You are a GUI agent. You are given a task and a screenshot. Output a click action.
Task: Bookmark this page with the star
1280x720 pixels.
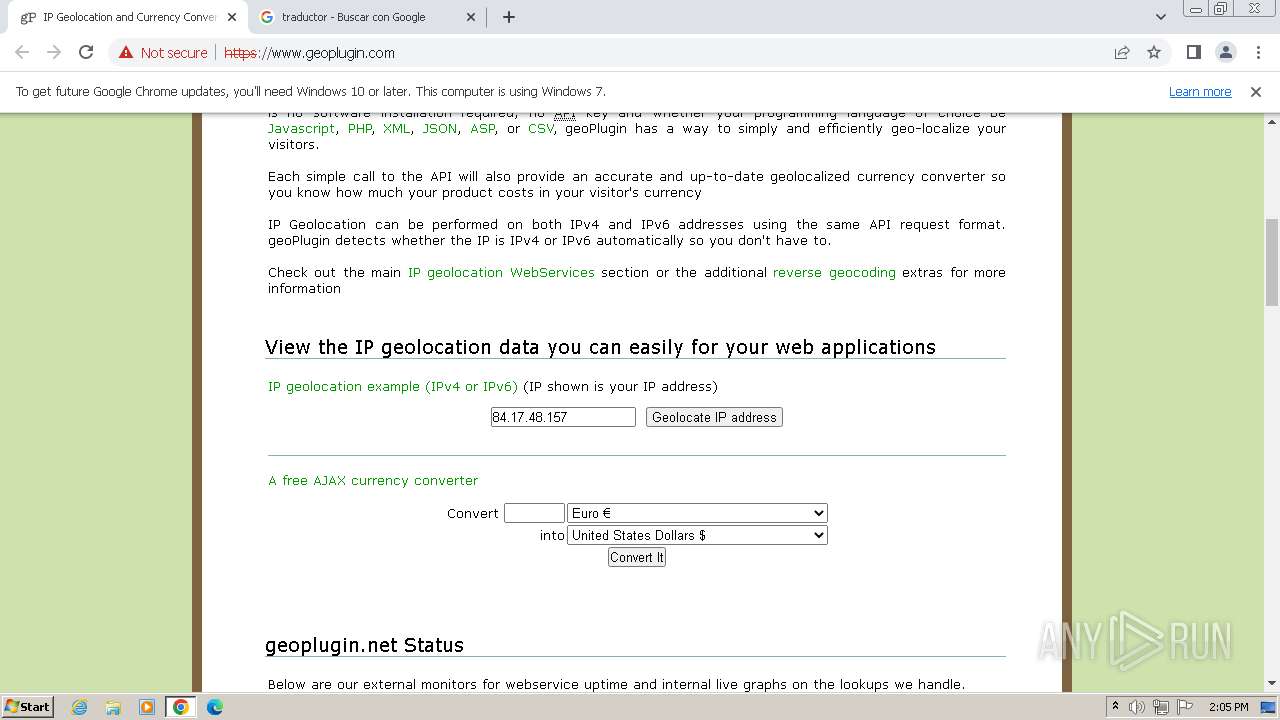point(1154,53)
